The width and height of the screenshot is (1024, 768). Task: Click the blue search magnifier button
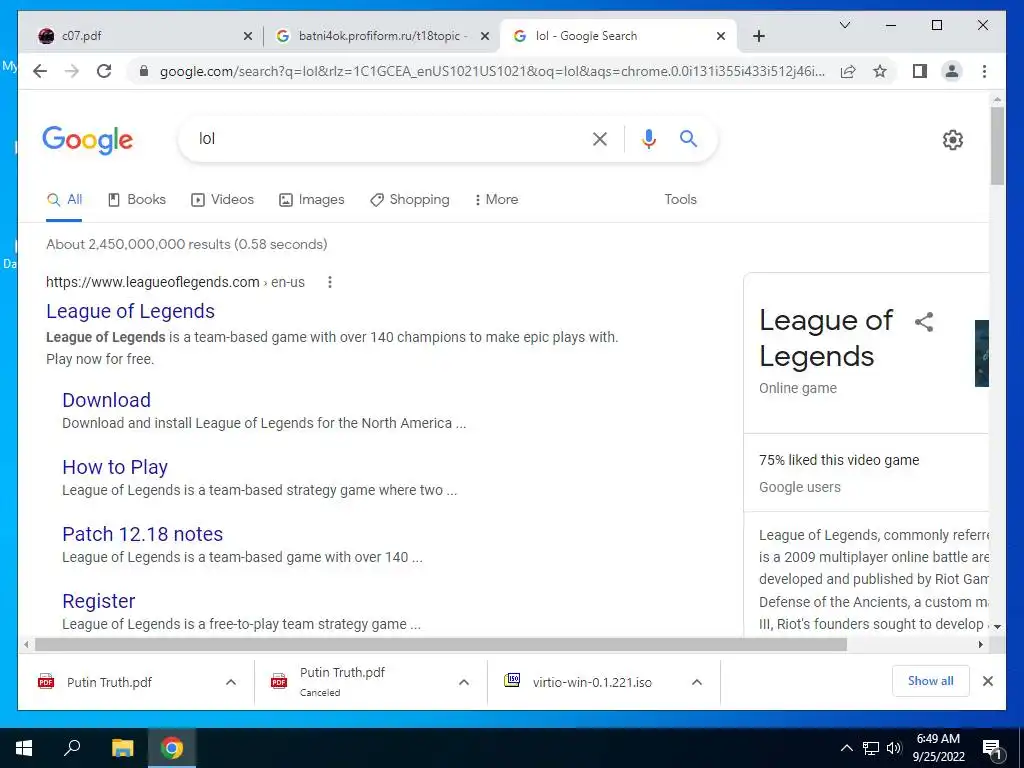688,138
